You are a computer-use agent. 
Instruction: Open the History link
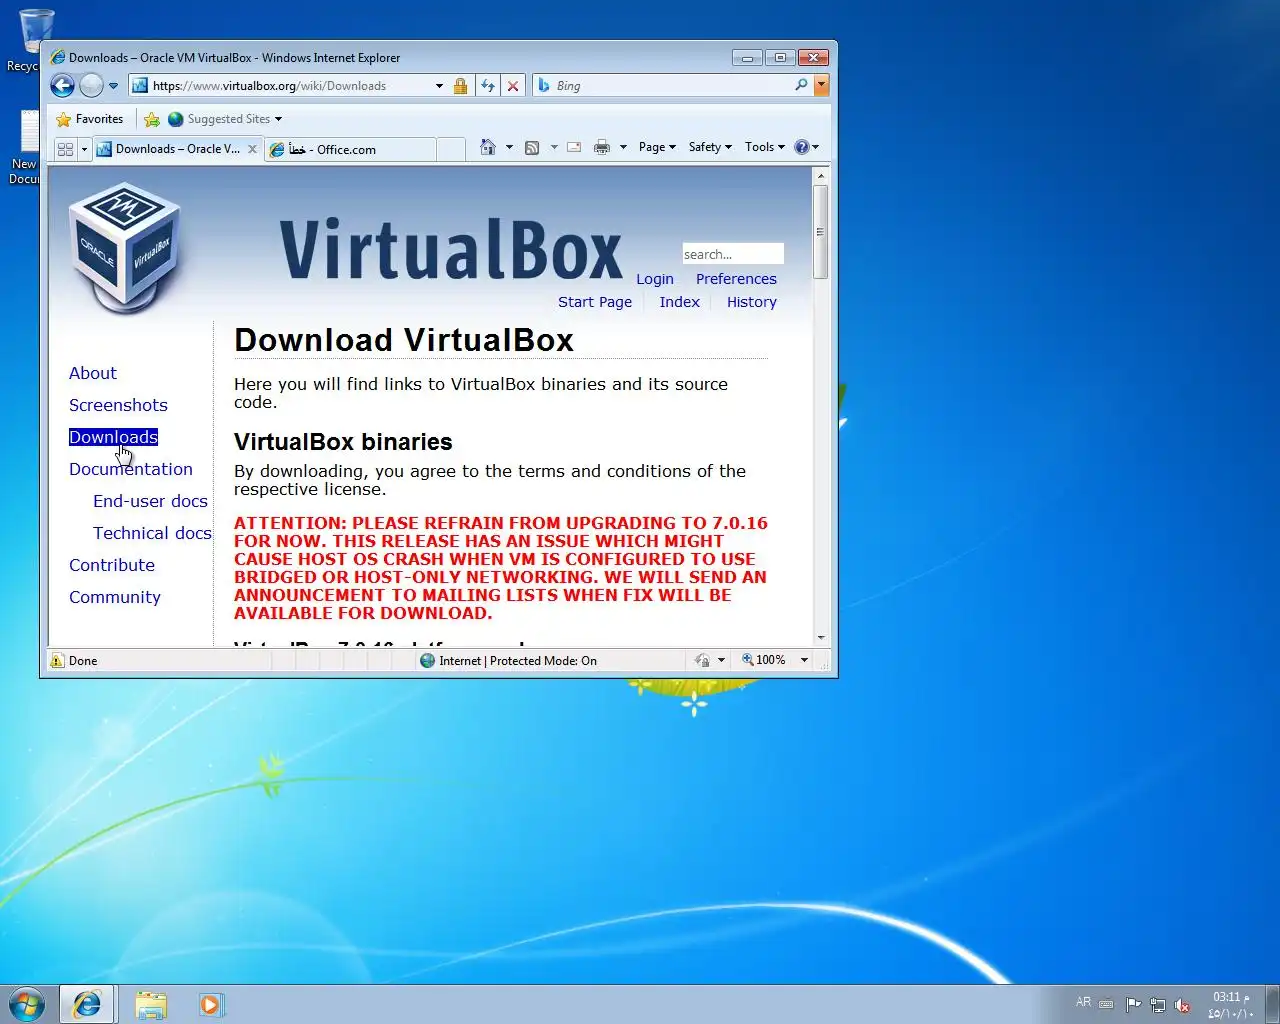coord(752,302)
